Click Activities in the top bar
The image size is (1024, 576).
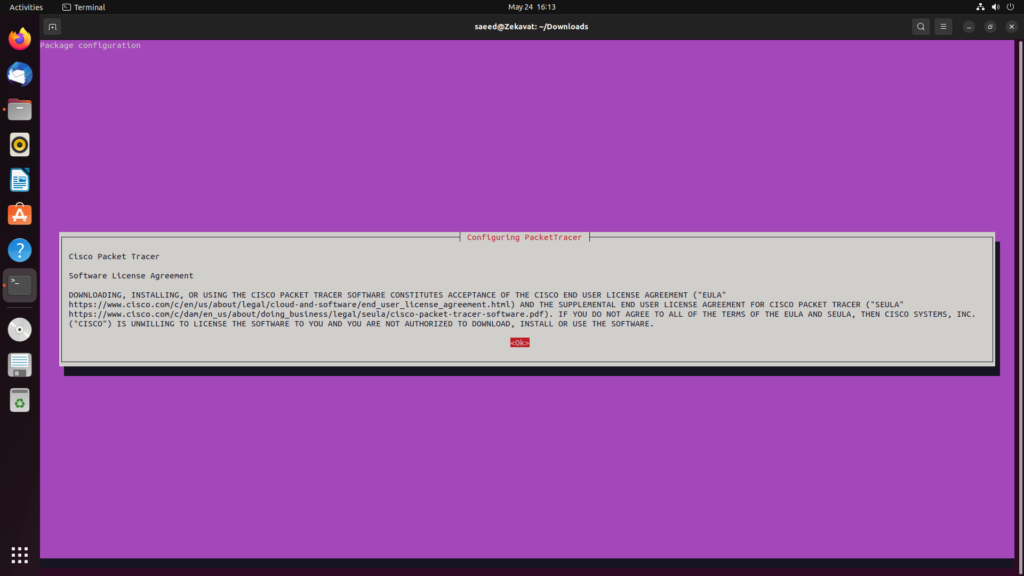[x=26, y=7]
